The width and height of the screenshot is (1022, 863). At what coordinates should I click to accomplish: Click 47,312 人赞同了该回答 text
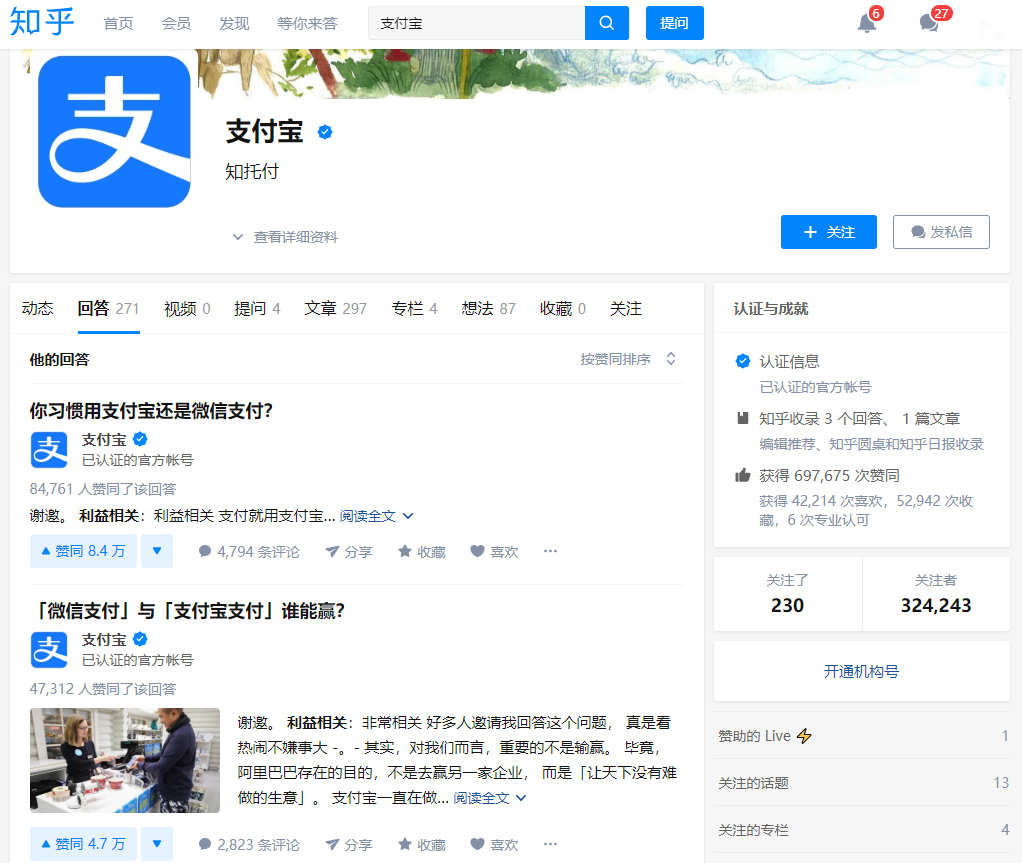click(x=103, y=689)
